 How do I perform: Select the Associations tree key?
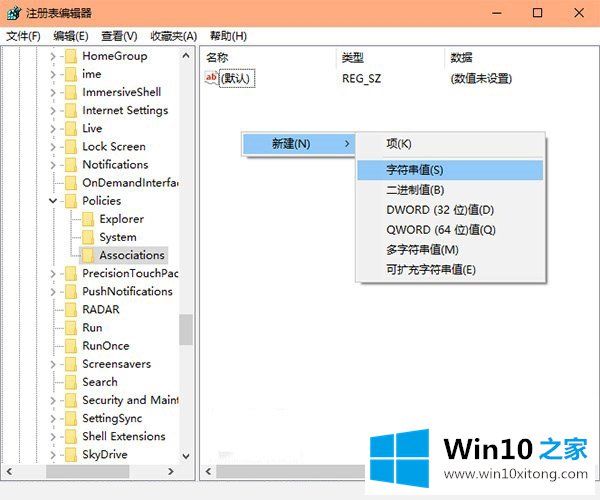pyautogui.click(x=132, y=255)
